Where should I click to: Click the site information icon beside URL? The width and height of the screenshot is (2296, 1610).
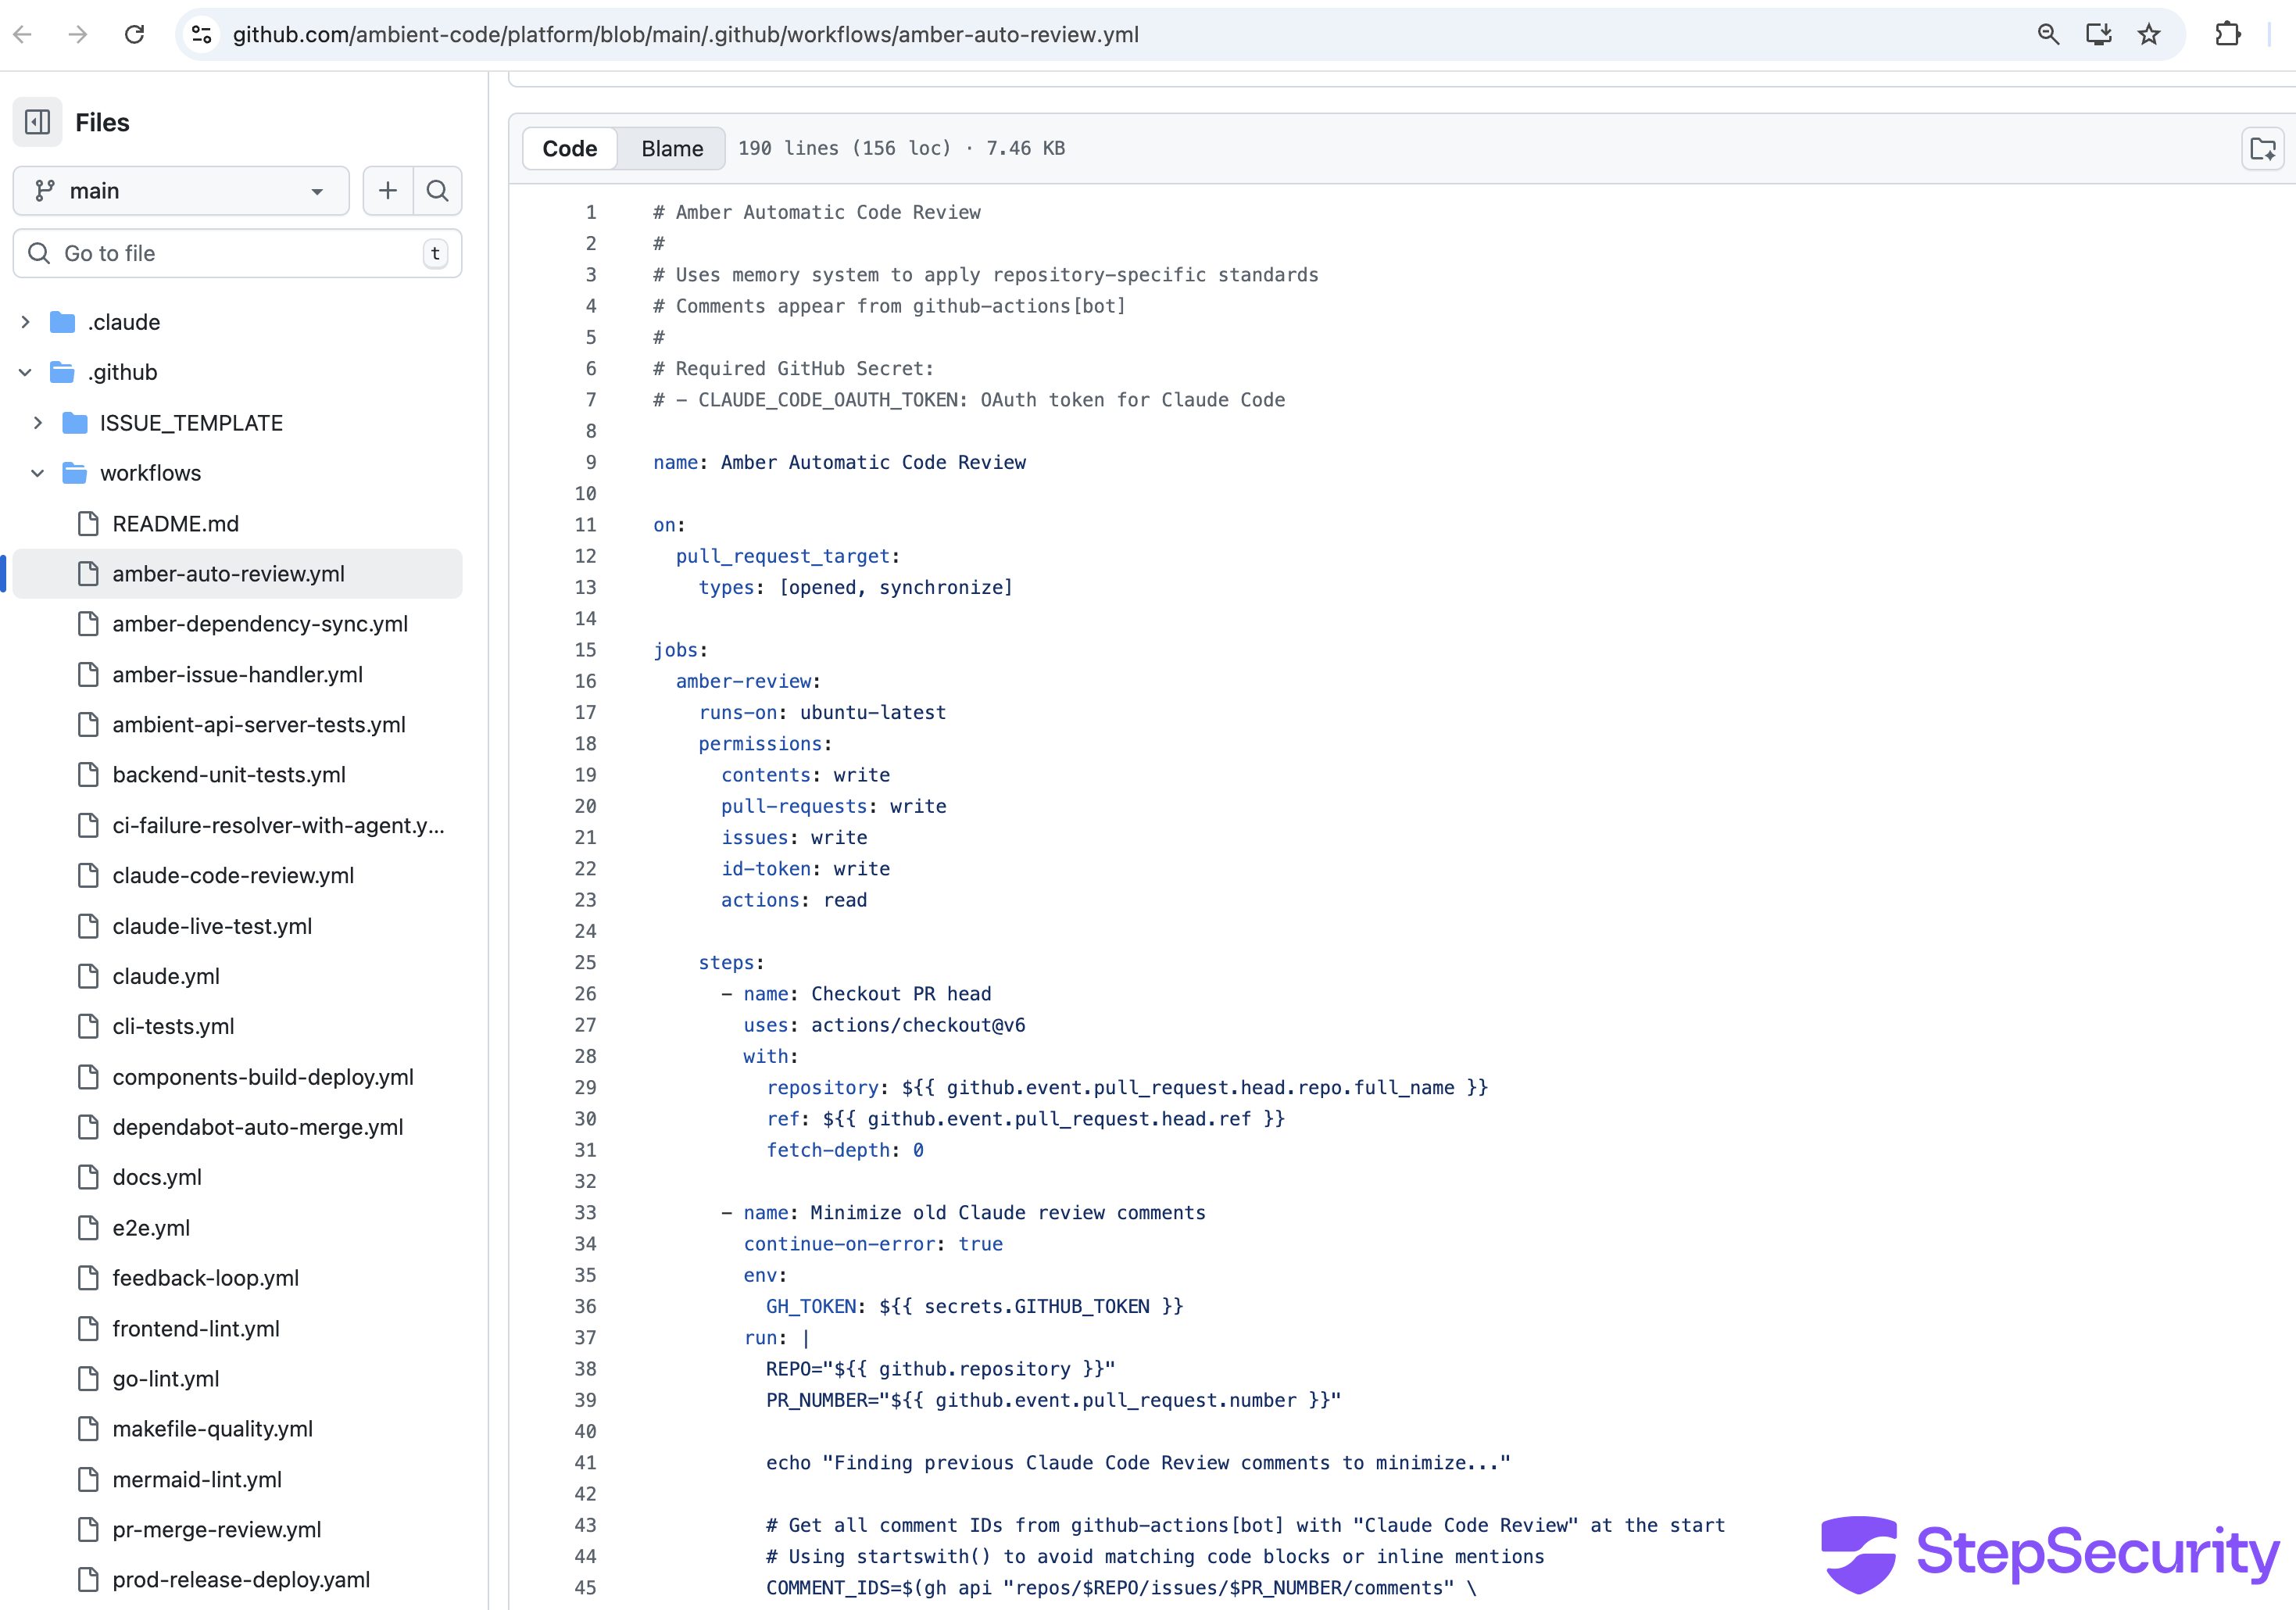click(x=202, y=35)
